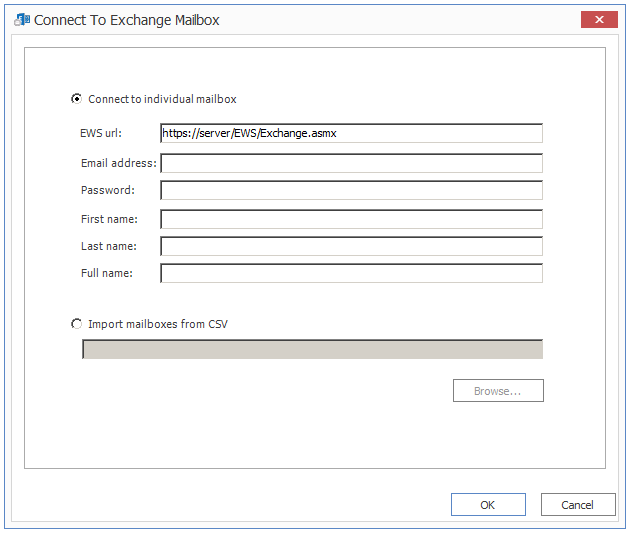
Task: Activate the Last name text field
Action: click(x=351, y=246)
